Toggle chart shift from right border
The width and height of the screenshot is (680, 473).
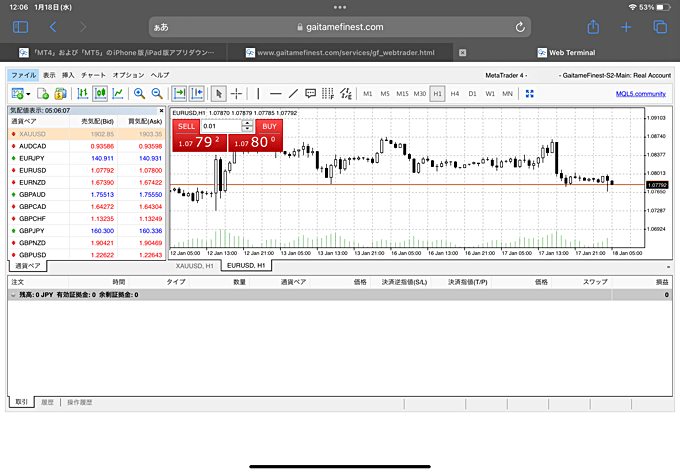pyautogui.click(x=196, y=94)
